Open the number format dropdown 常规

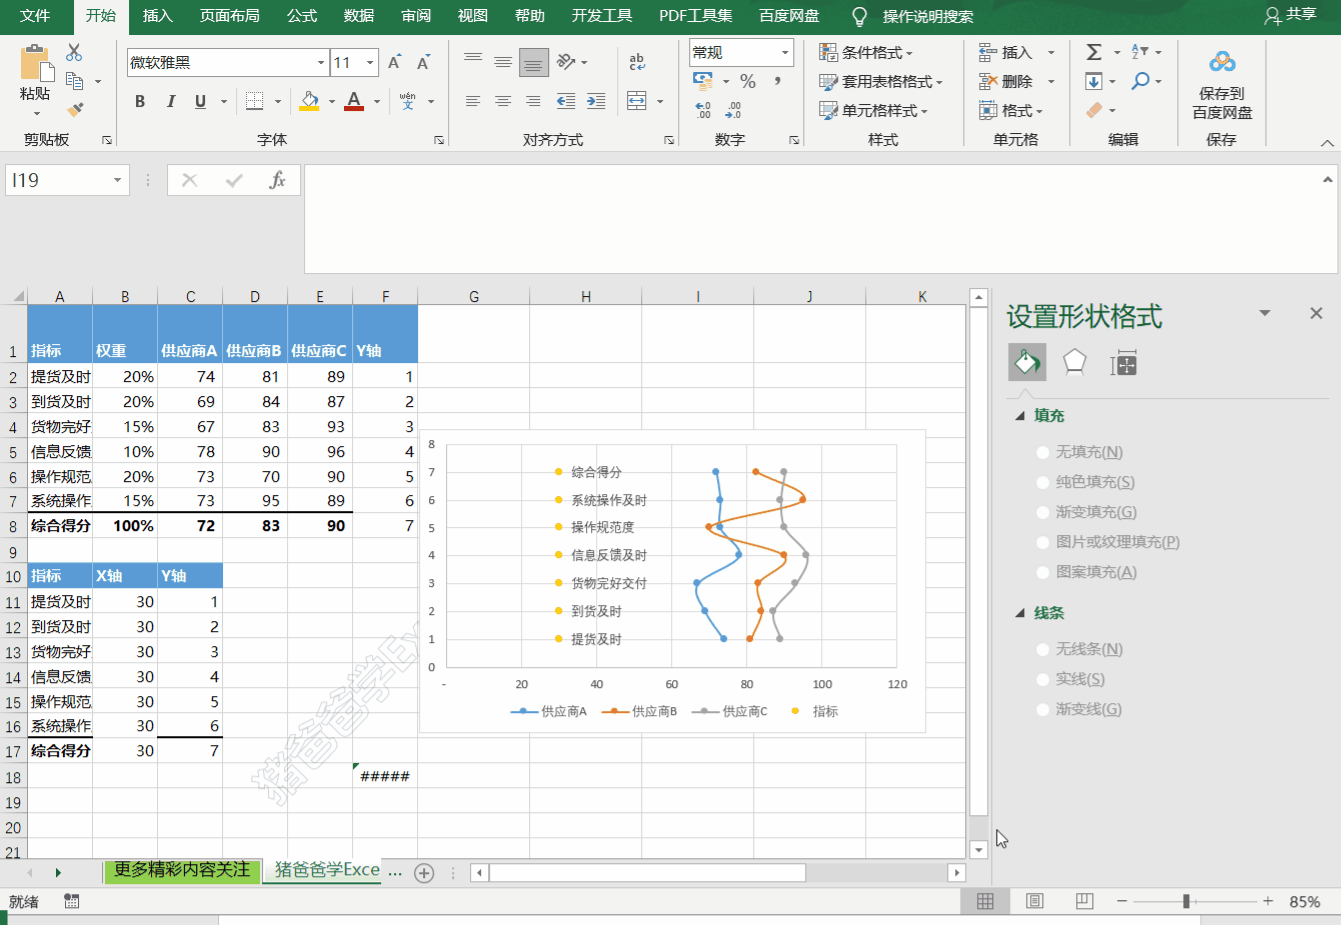click(x=785, y=52)
